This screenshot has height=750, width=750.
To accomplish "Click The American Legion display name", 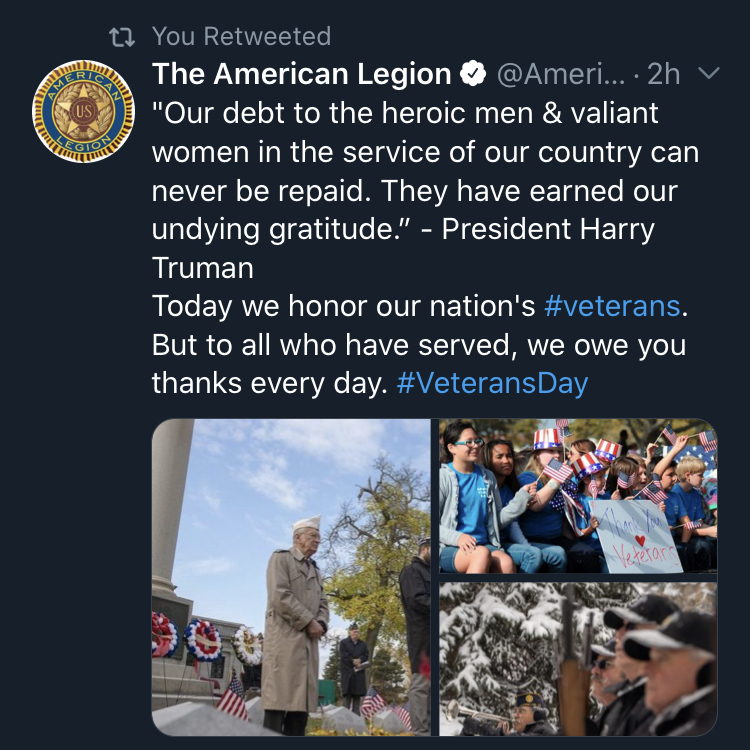I will [x=302, y=74].
